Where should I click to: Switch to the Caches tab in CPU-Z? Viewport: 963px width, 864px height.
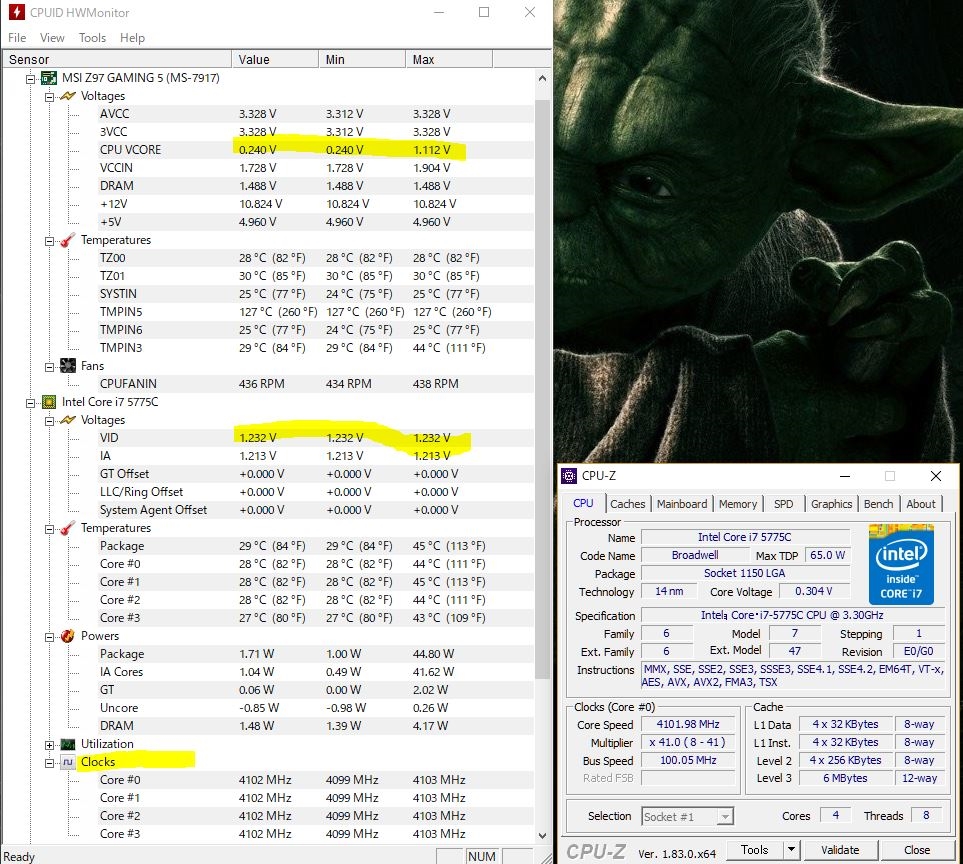(x=628, y=504)
